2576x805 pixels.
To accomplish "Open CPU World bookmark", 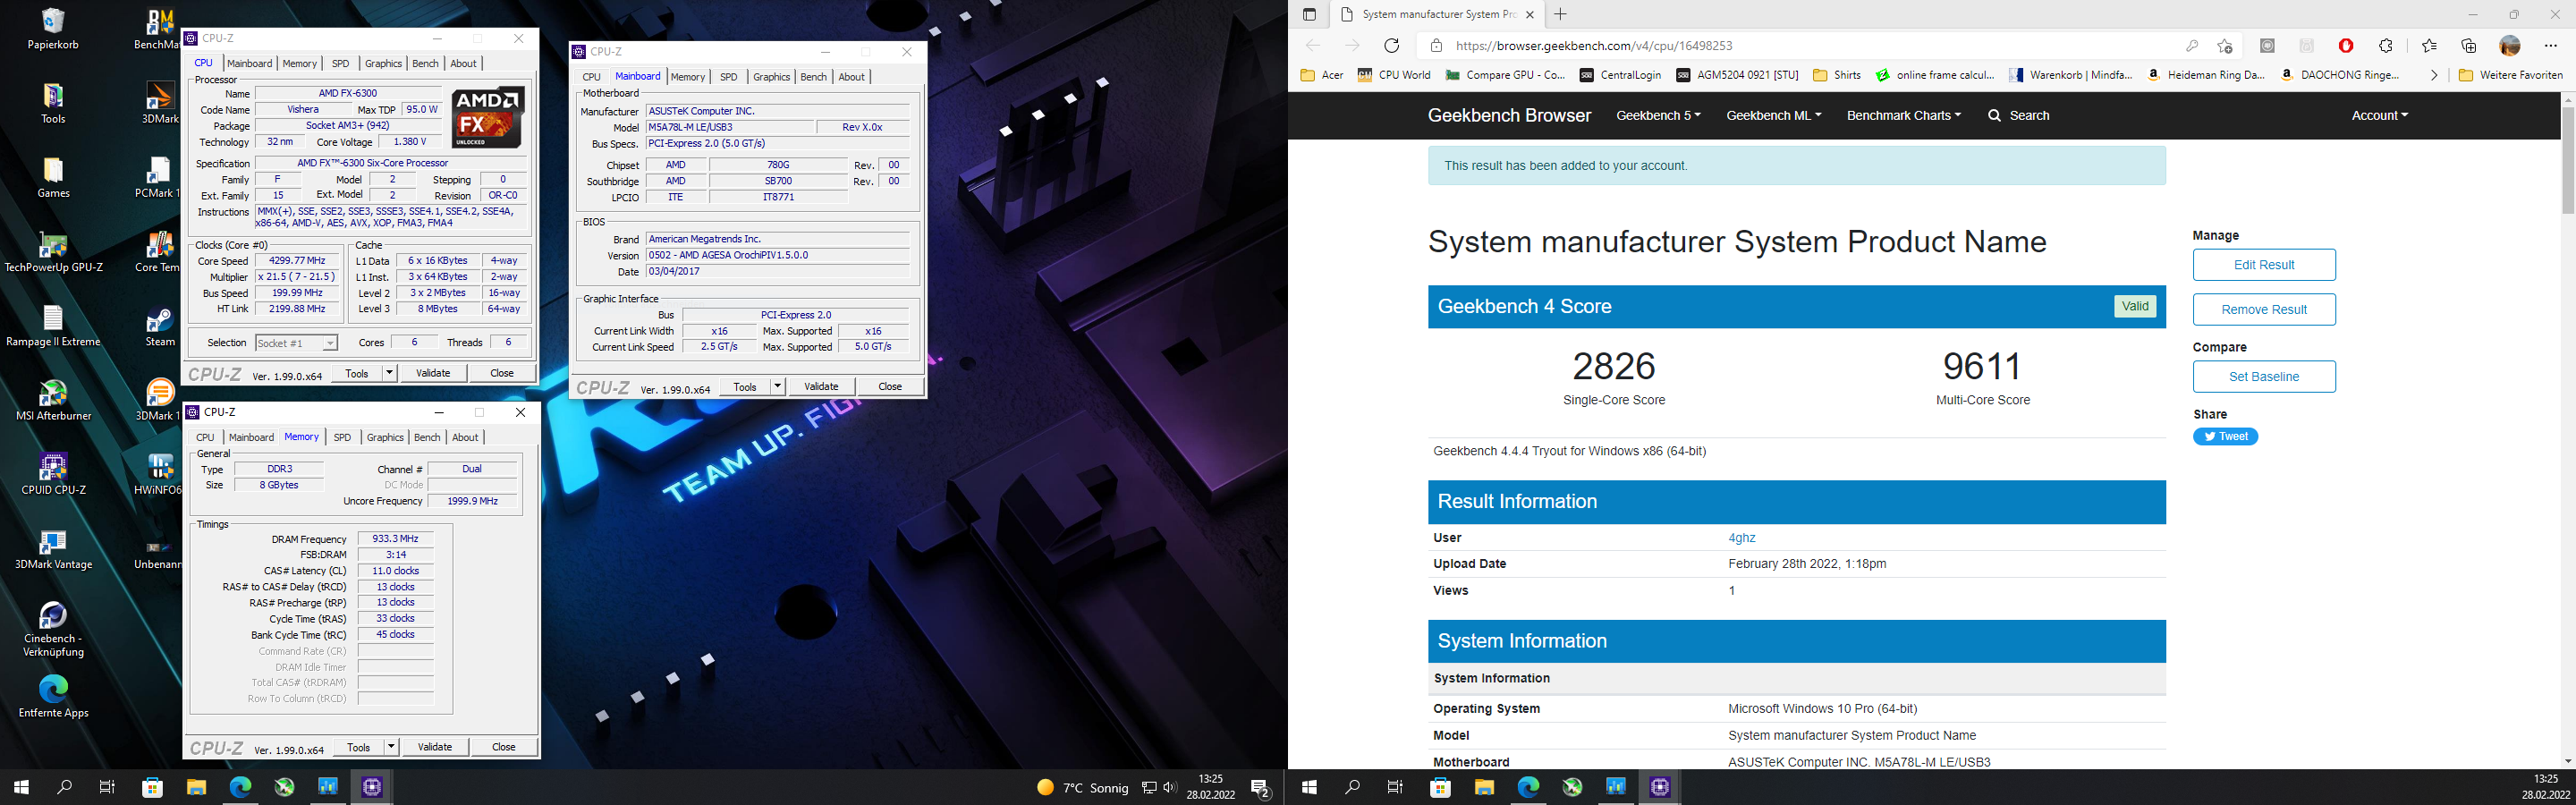I will point(1394,75).
